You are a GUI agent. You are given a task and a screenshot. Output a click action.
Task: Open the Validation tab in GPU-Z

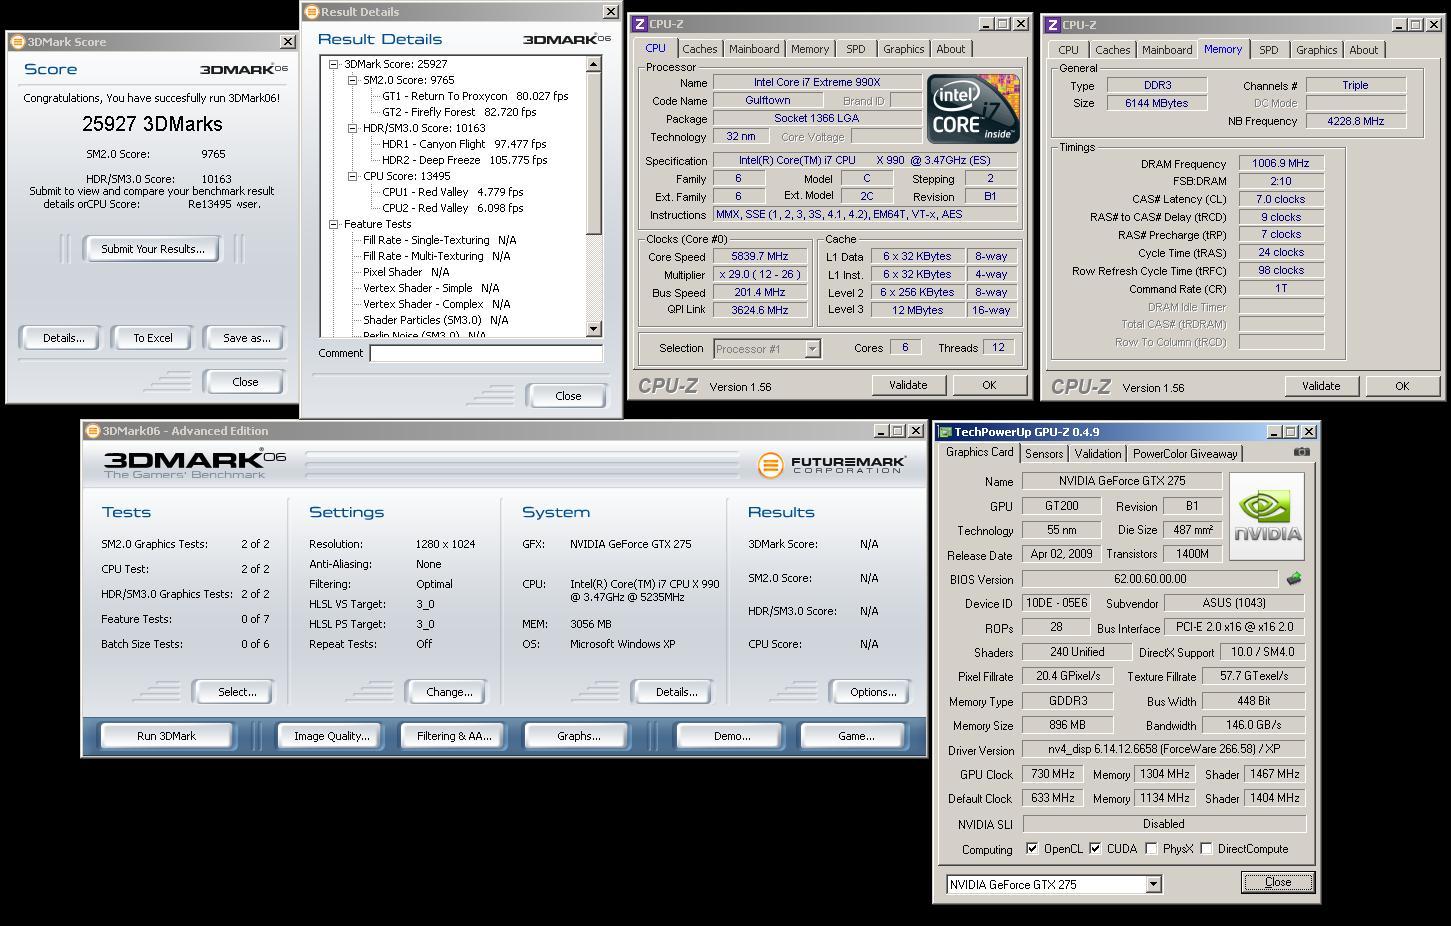(x=1097, y=454)
